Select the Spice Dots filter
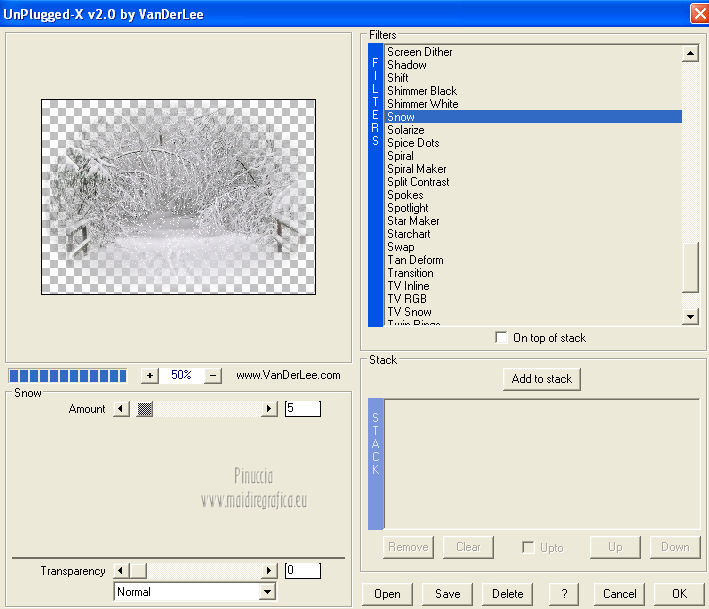The height and width of the screenshot is (609, 709). click(533, 143)
